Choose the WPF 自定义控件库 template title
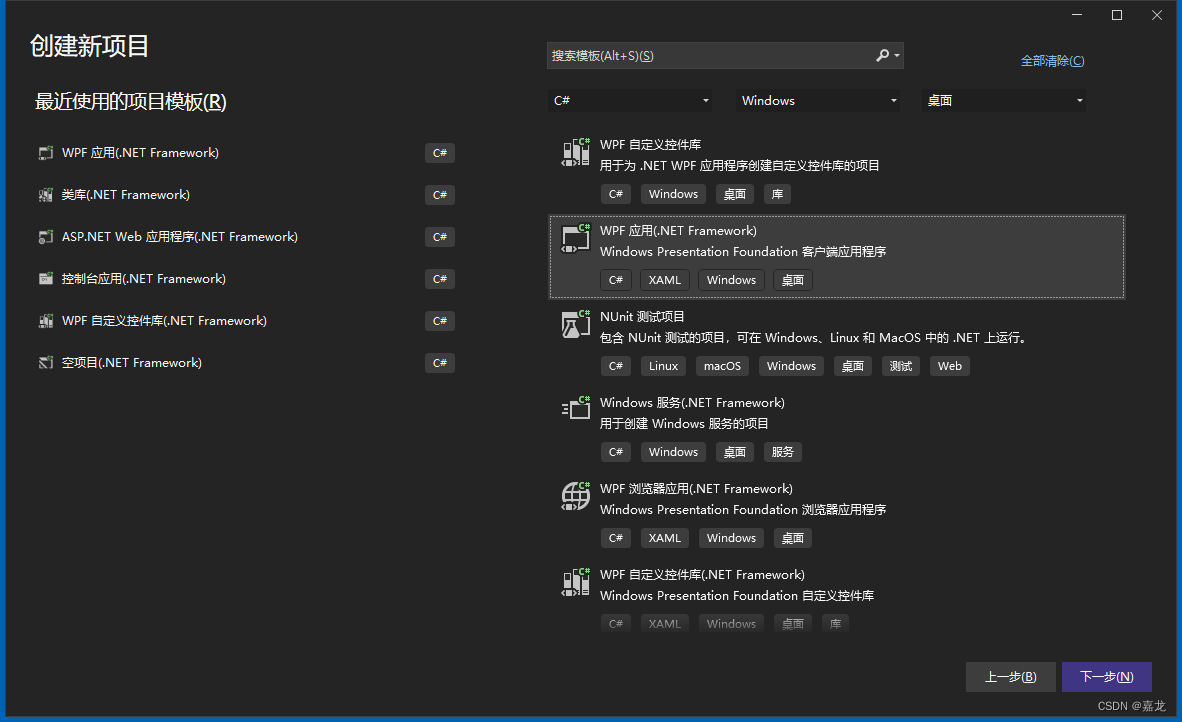1182x722 pixels. point(651,145)
